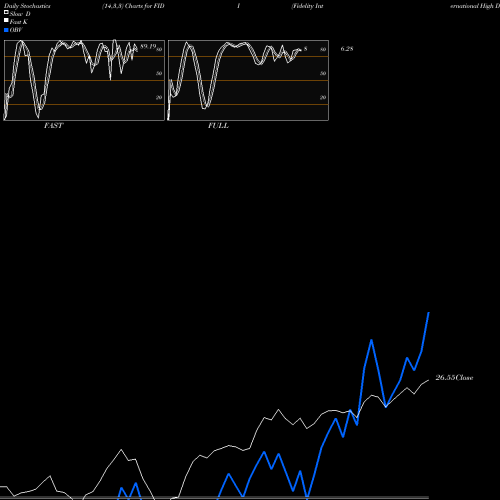
Task: Click the '26.55 Close' price label
Action: (454, 378)
